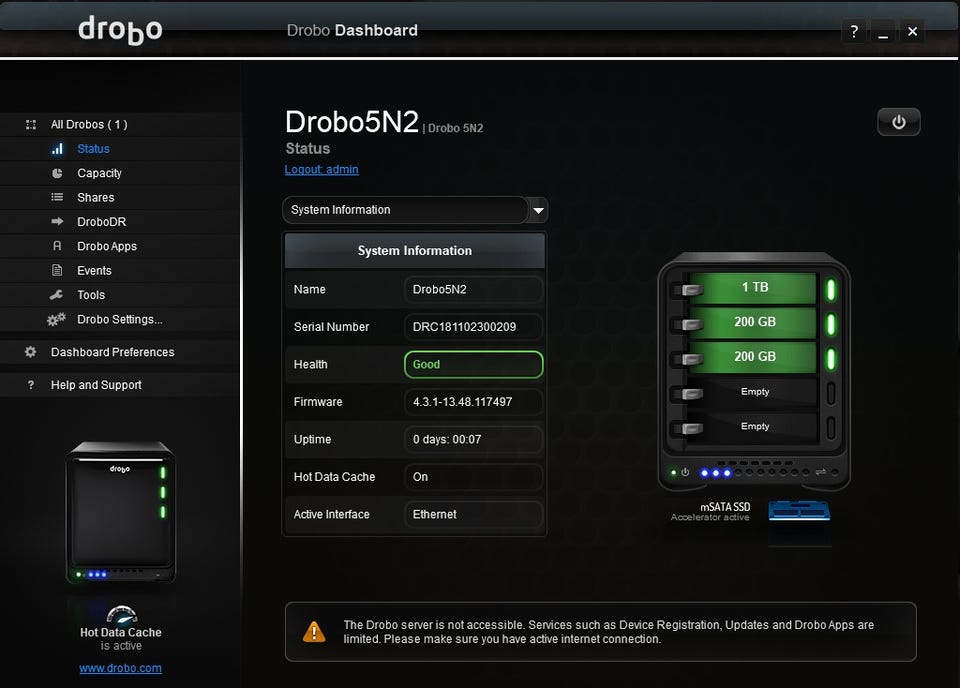The width and height of the screenshot is (960, 688).
Task: Click the All Drobos grid icon
Action: [x=31, y=125]
